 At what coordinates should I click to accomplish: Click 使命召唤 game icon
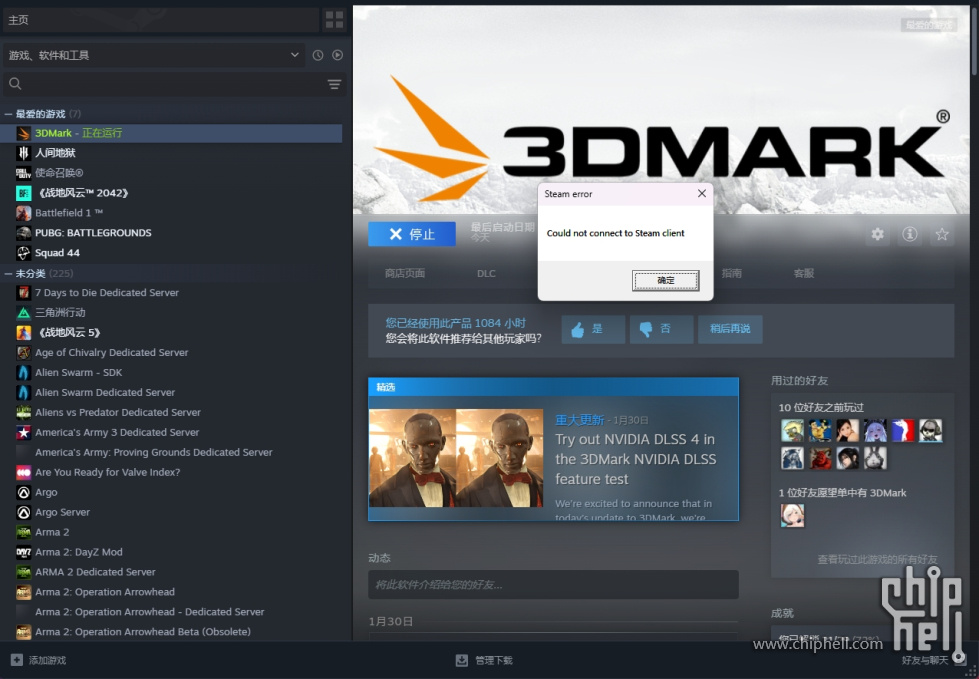pos(24,173)
